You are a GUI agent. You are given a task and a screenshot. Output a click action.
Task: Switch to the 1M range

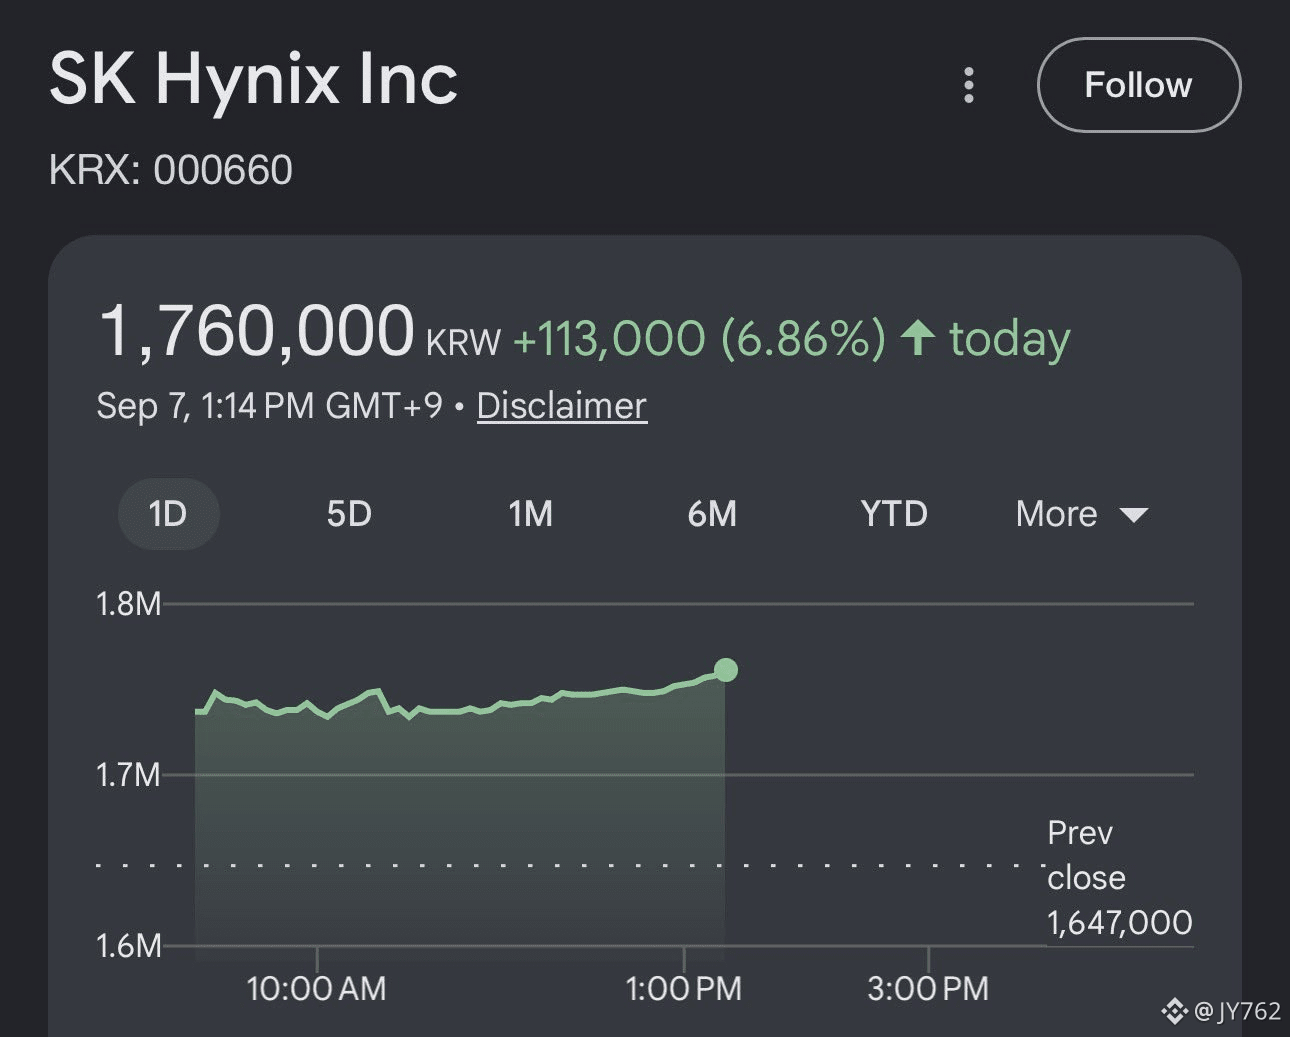(530, 514)
